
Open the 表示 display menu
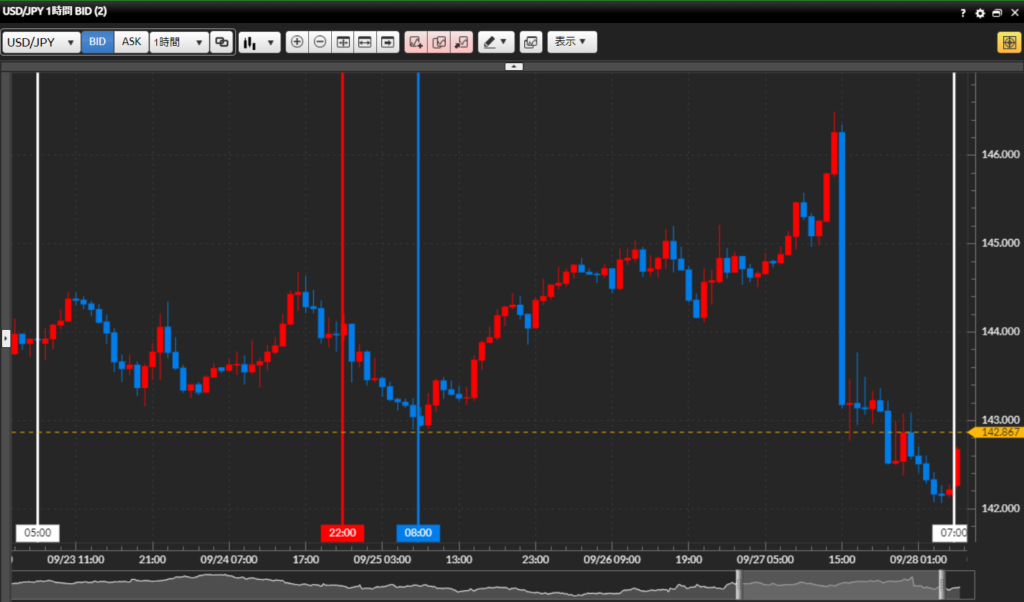[x=572, y=42]
